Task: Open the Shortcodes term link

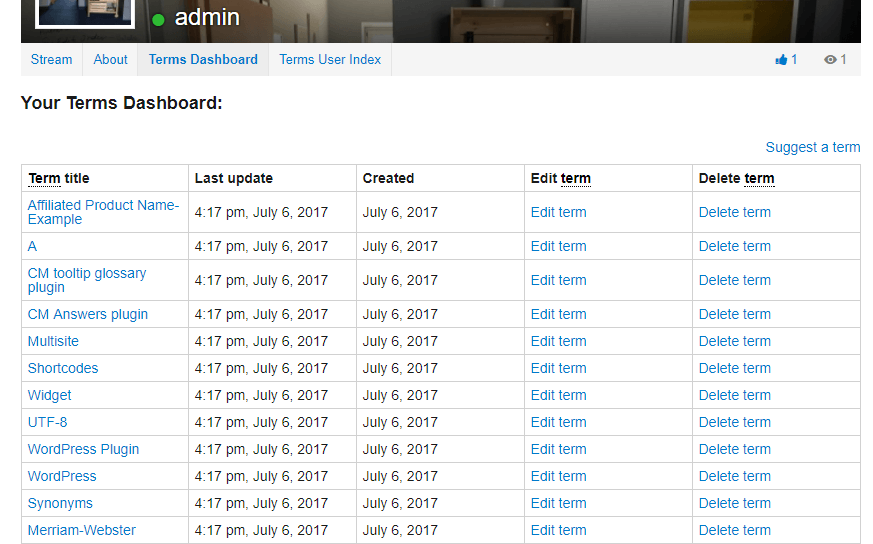Action: click(x=63, y=368)
